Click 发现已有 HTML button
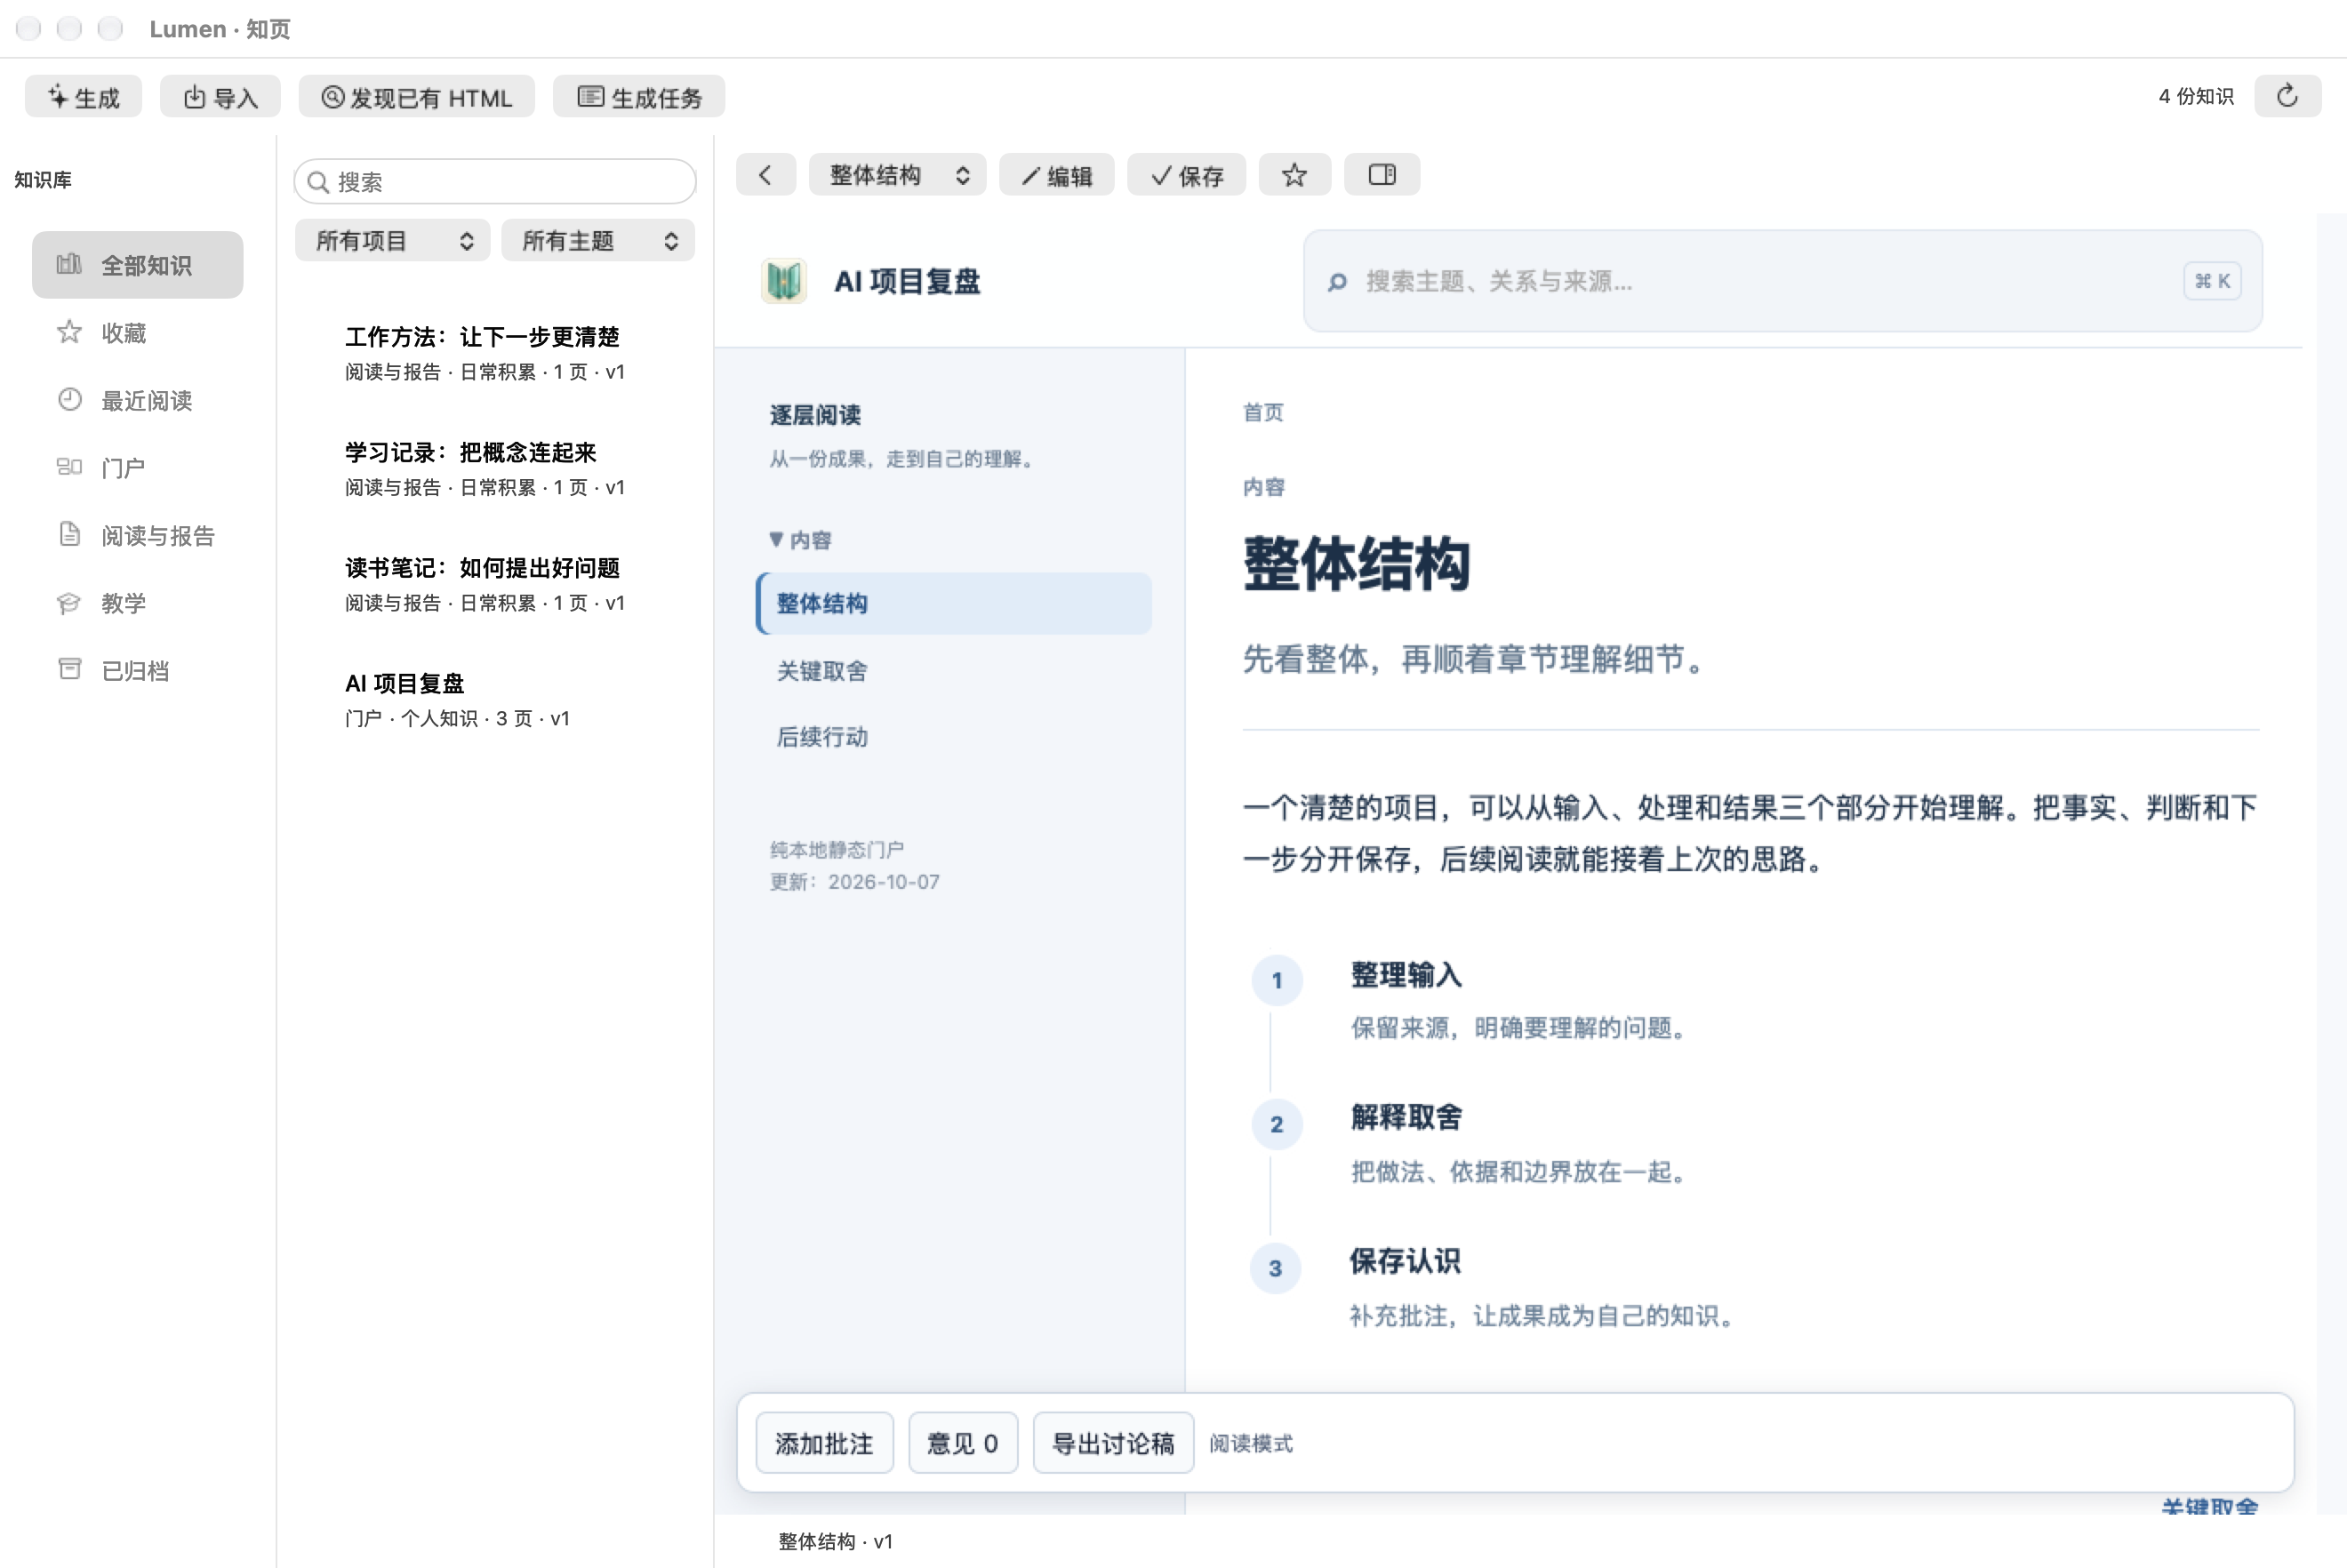This screenshot has height=1568, width=2347. point(416,97)
